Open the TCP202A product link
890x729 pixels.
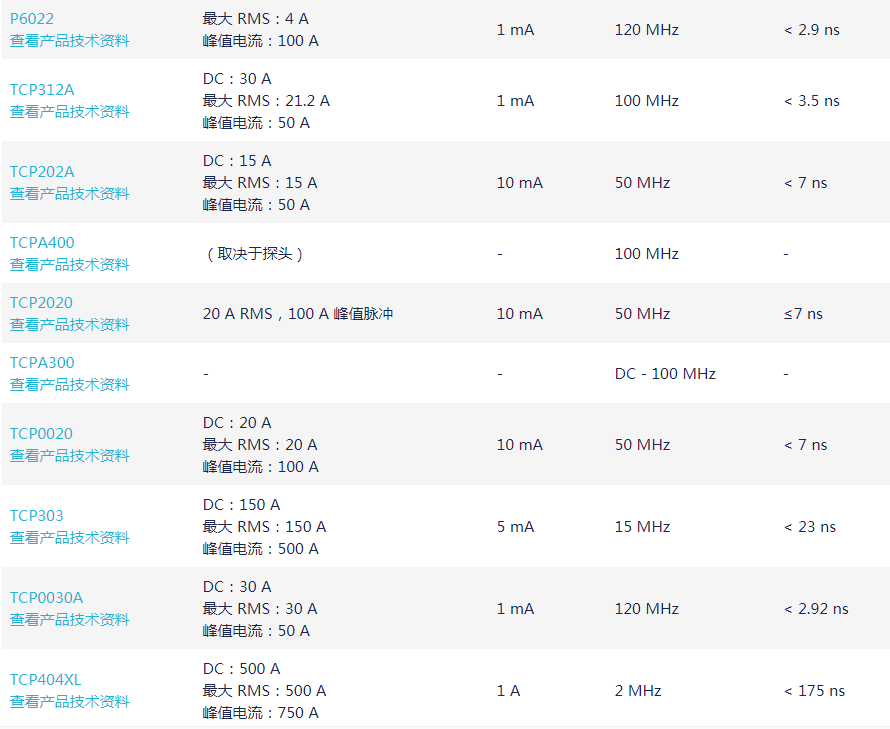[x=42, y=171]
